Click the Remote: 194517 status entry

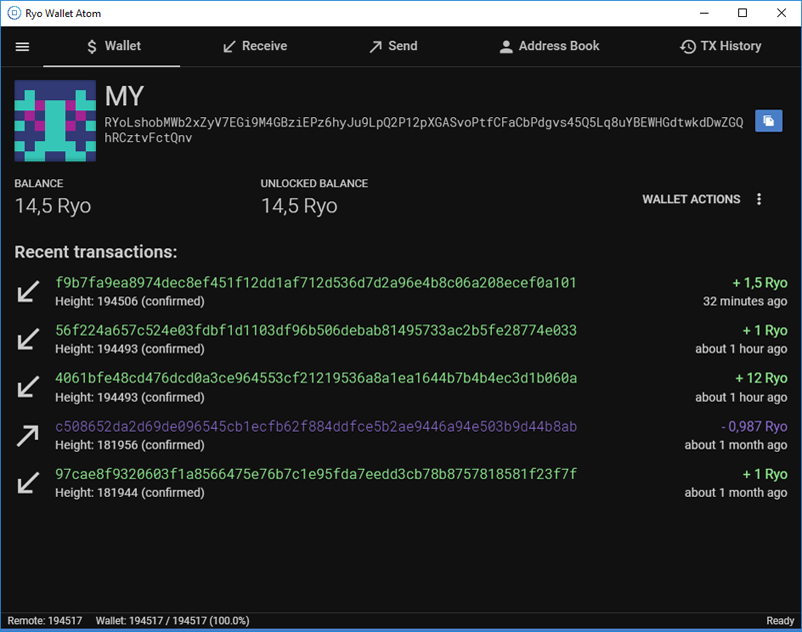tap(44, 621)
